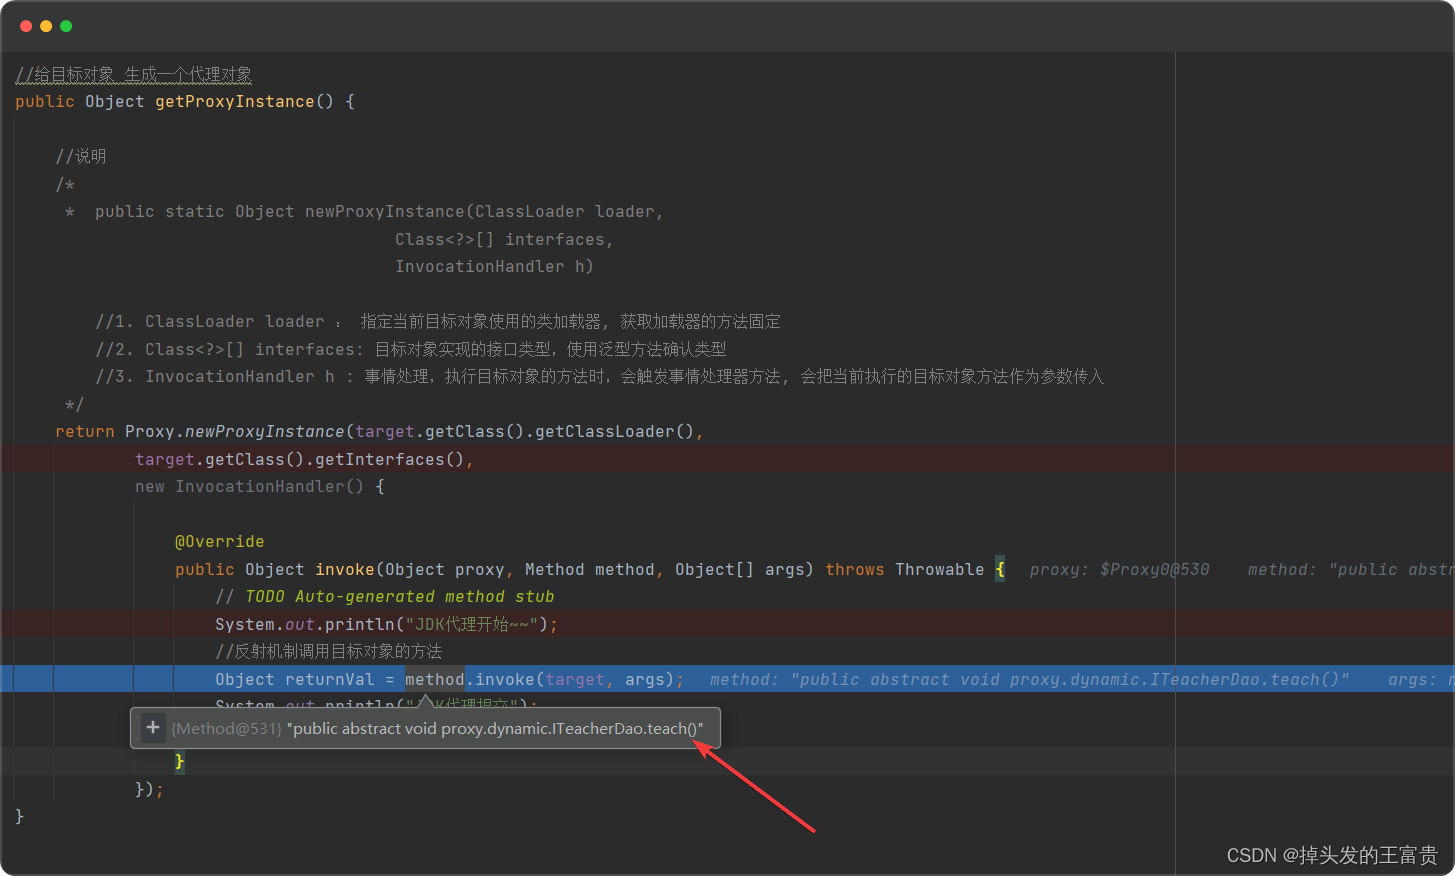The width and height of the screenshot is (1455, 876).
Task: Click the inline hint proxy: $Proxy0@530
Action: point(1119,569)
